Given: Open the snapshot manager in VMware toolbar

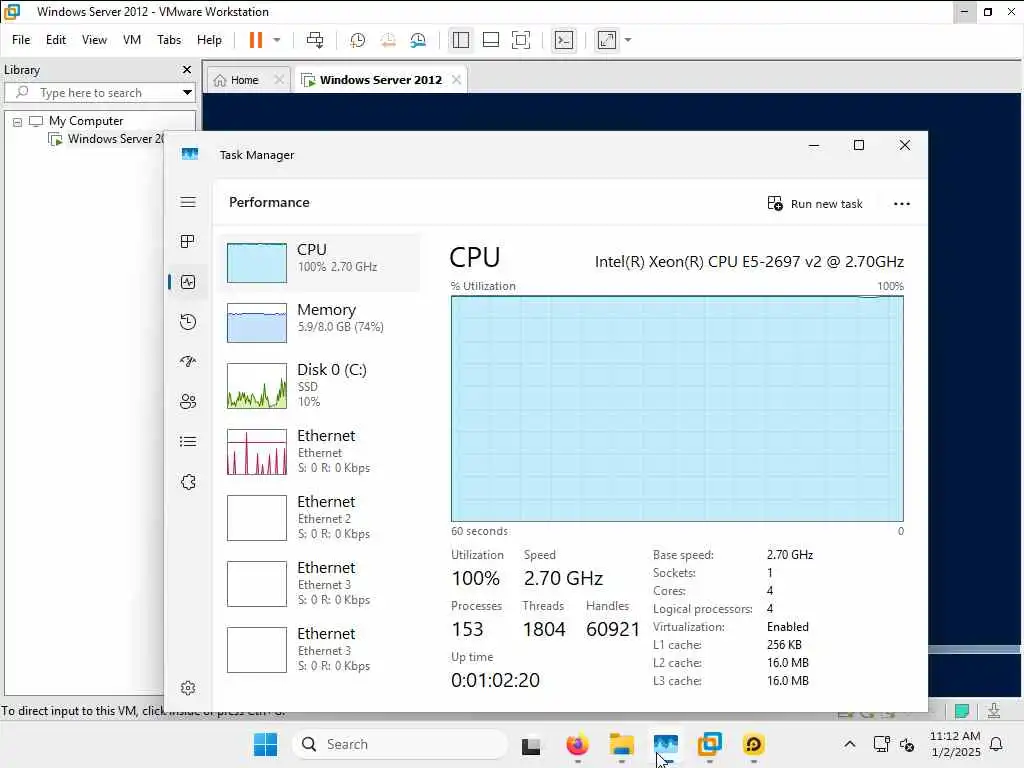Looking at the screenshot, I should pos(418,40).
